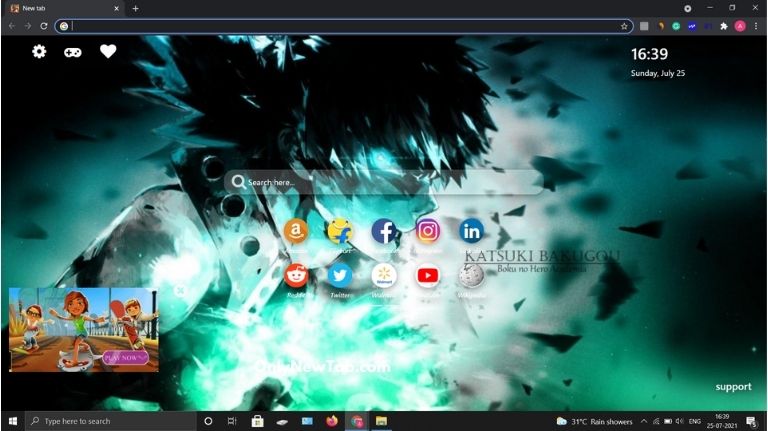This screenshot has width=768, height=431.
Task: Bookmark this page with the star icon
Action: (x=624, y=26)
